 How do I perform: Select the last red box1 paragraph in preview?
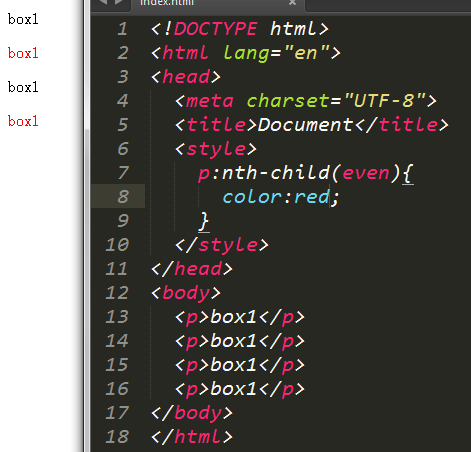[x=23, y=121]
